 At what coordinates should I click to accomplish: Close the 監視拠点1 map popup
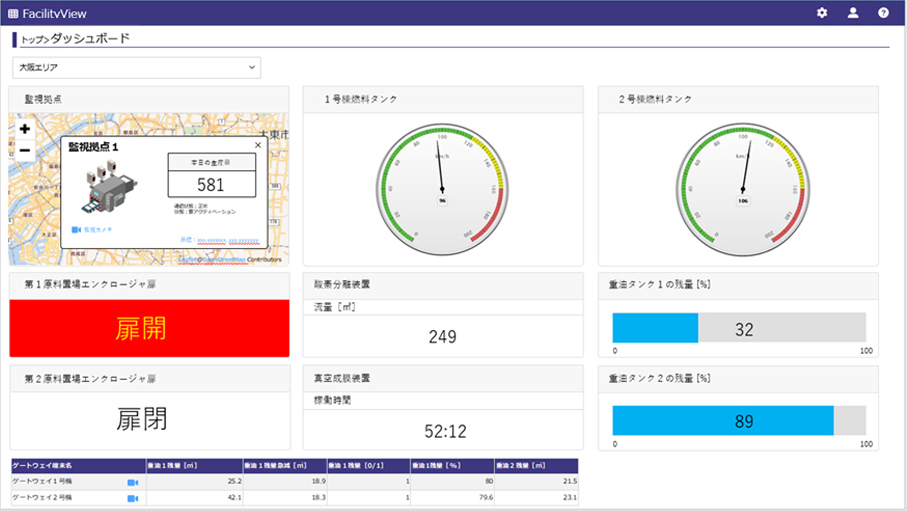click(258, 145)
